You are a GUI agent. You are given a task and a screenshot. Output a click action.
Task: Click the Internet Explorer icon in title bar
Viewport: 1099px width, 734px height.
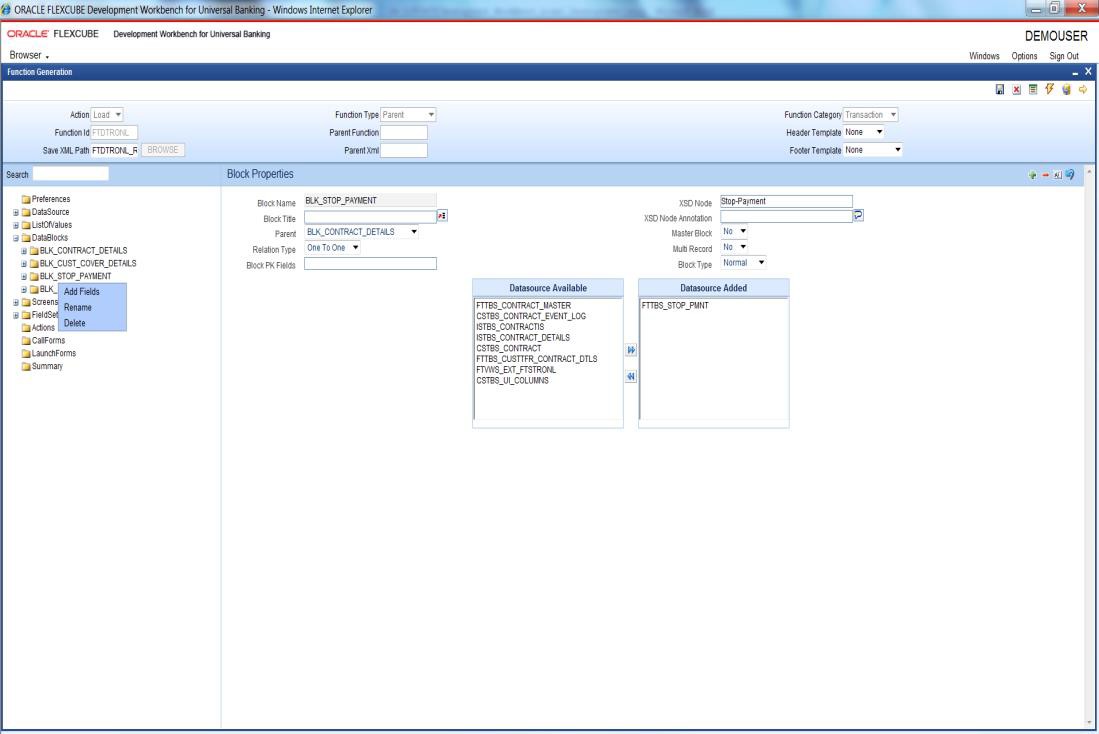point(6,10)
